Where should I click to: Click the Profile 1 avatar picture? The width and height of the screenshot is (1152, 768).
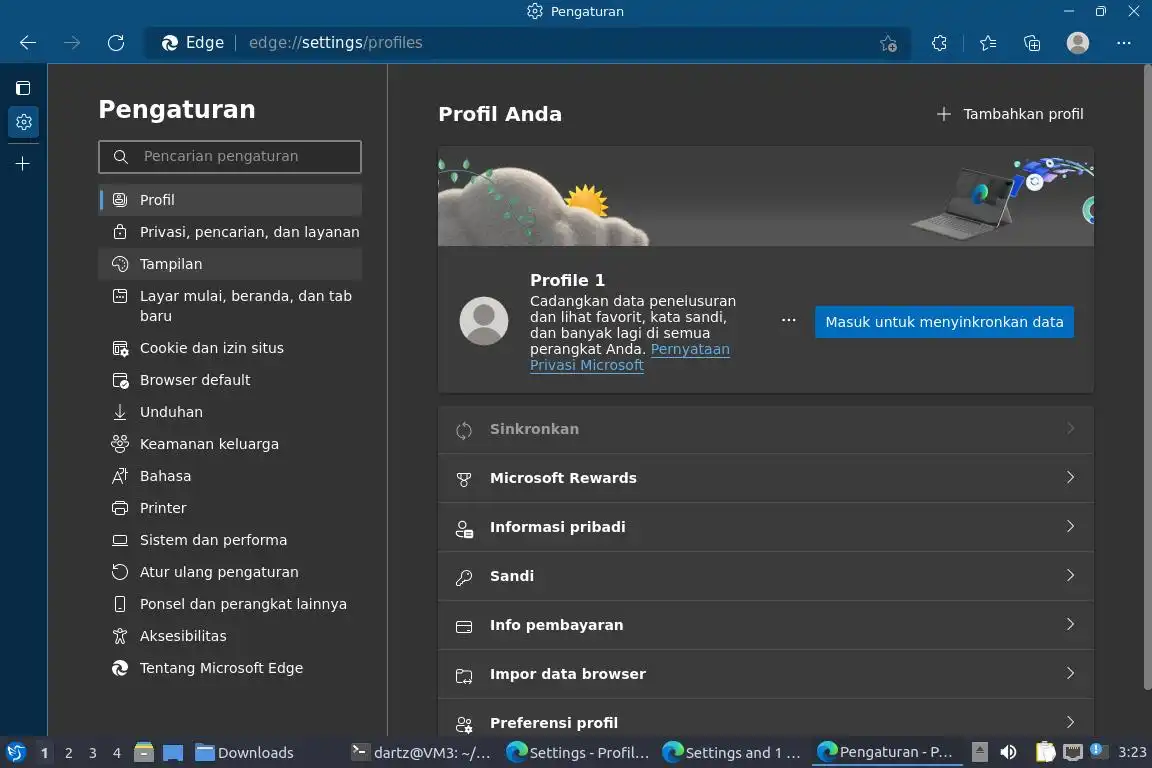483,321
